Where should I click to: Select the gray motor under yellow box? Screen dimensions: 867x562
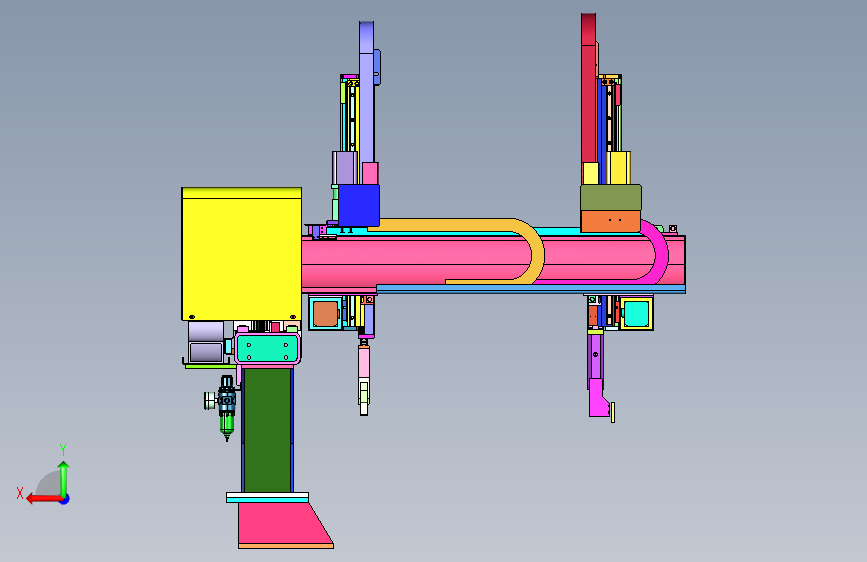pyautogui.click(x=206, y=342)
